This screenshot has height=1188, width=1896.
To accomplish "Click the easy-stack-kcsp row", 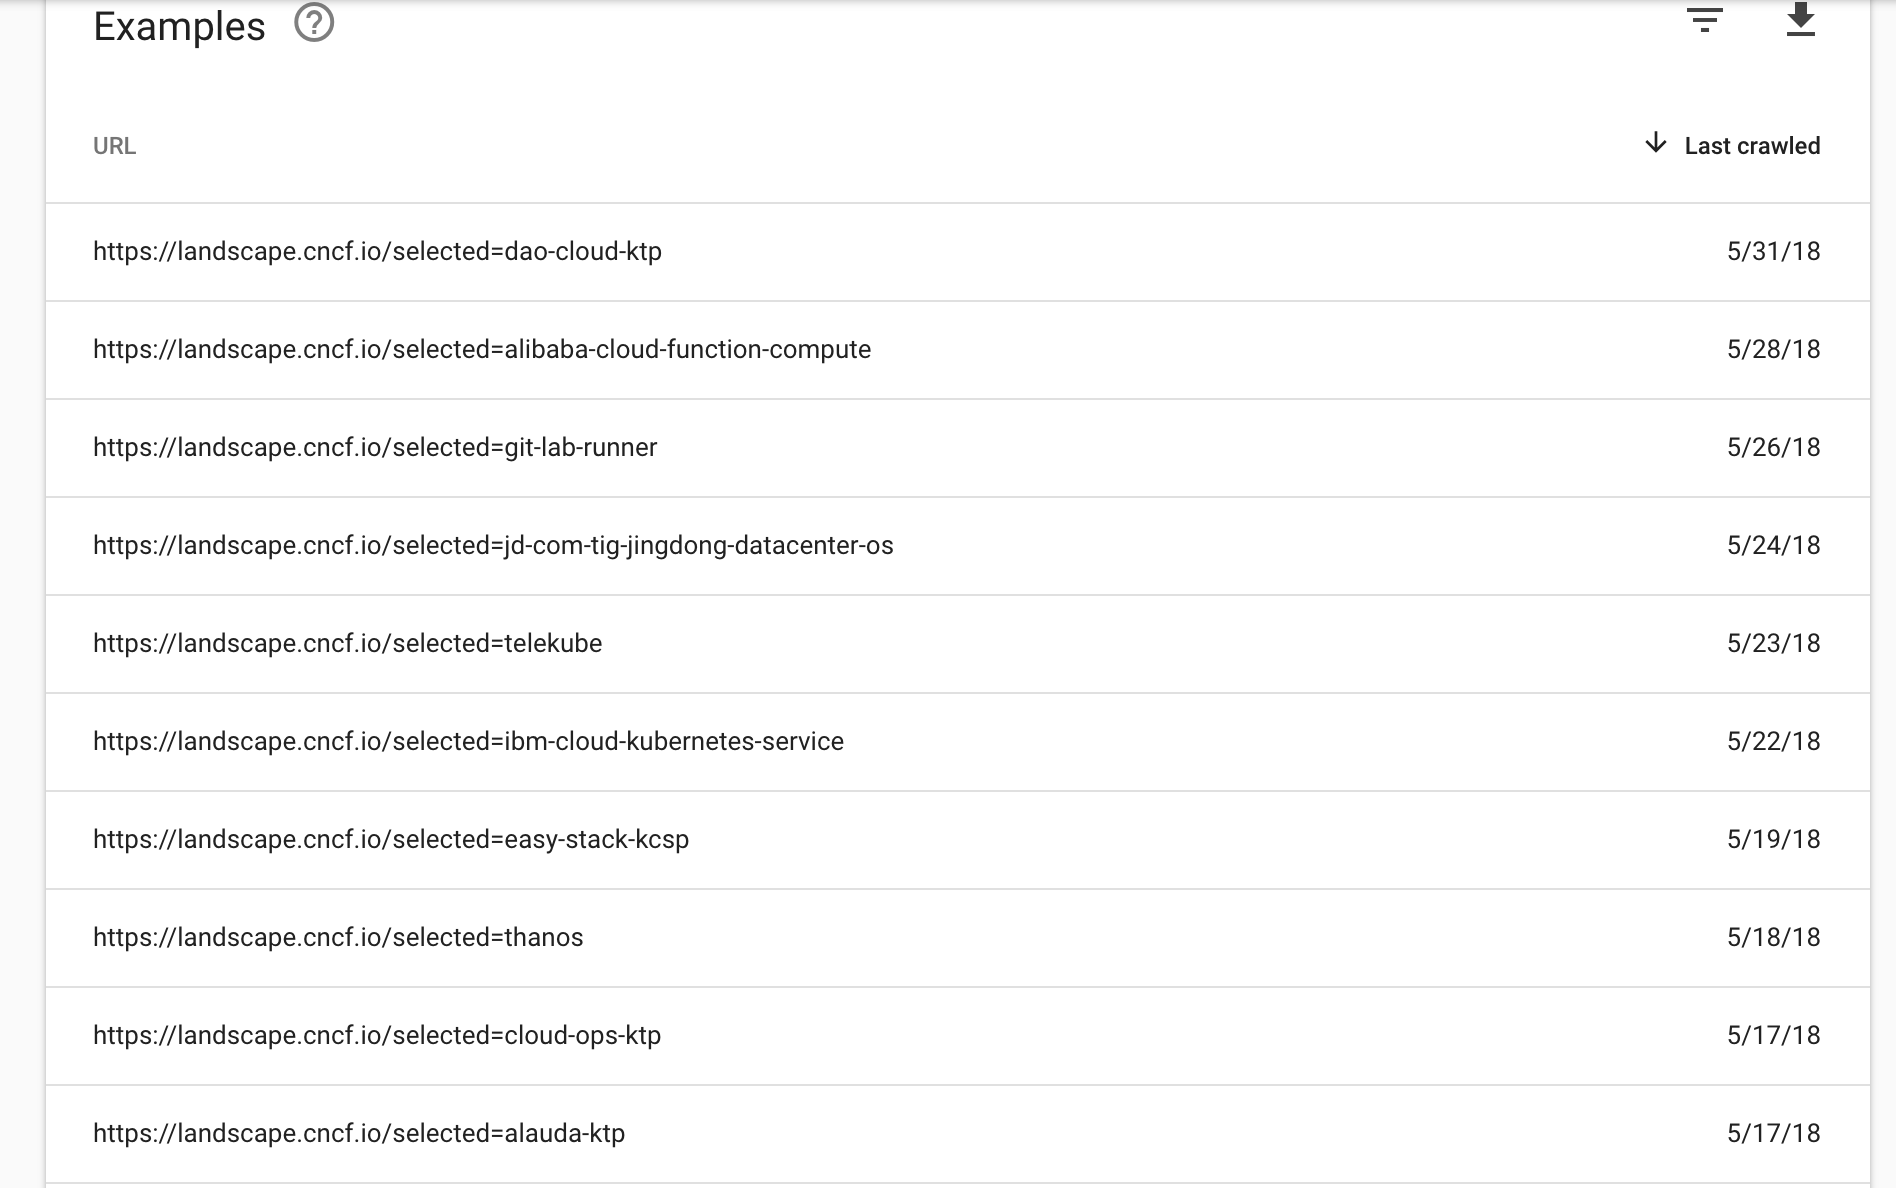I will (392, 840).
